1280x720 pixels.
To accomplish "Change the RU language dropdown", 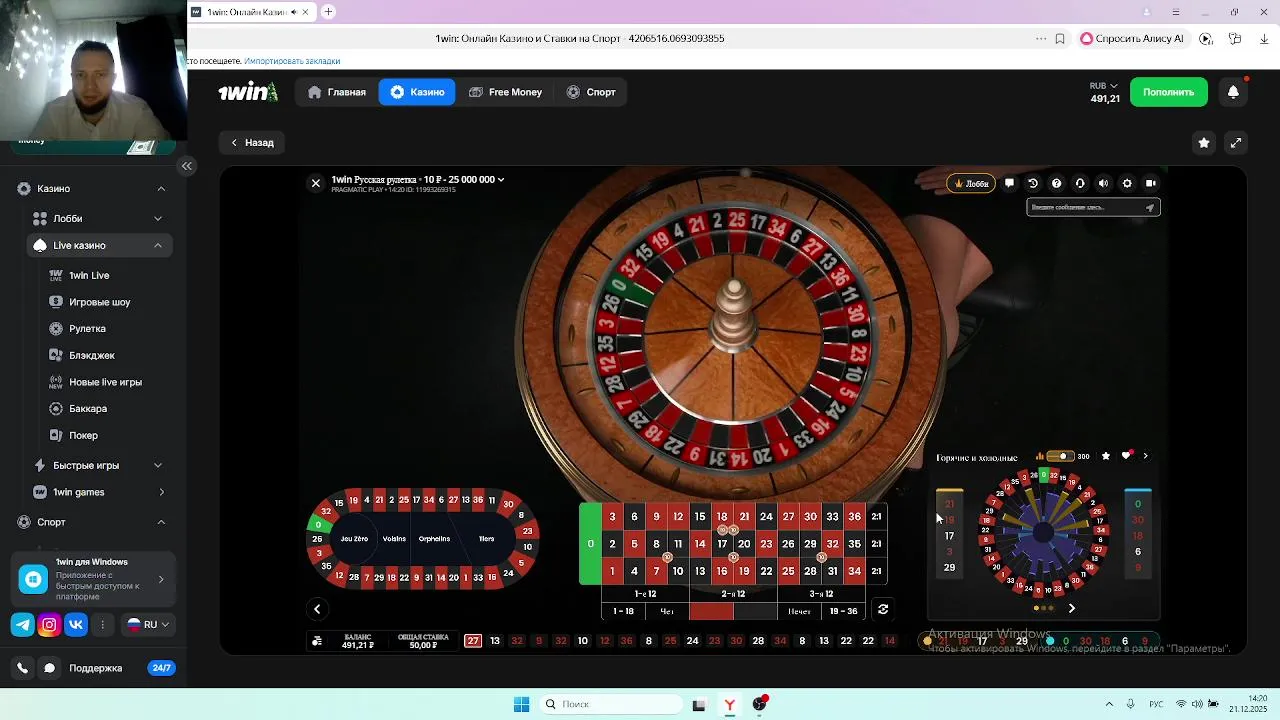I will 148,625.
